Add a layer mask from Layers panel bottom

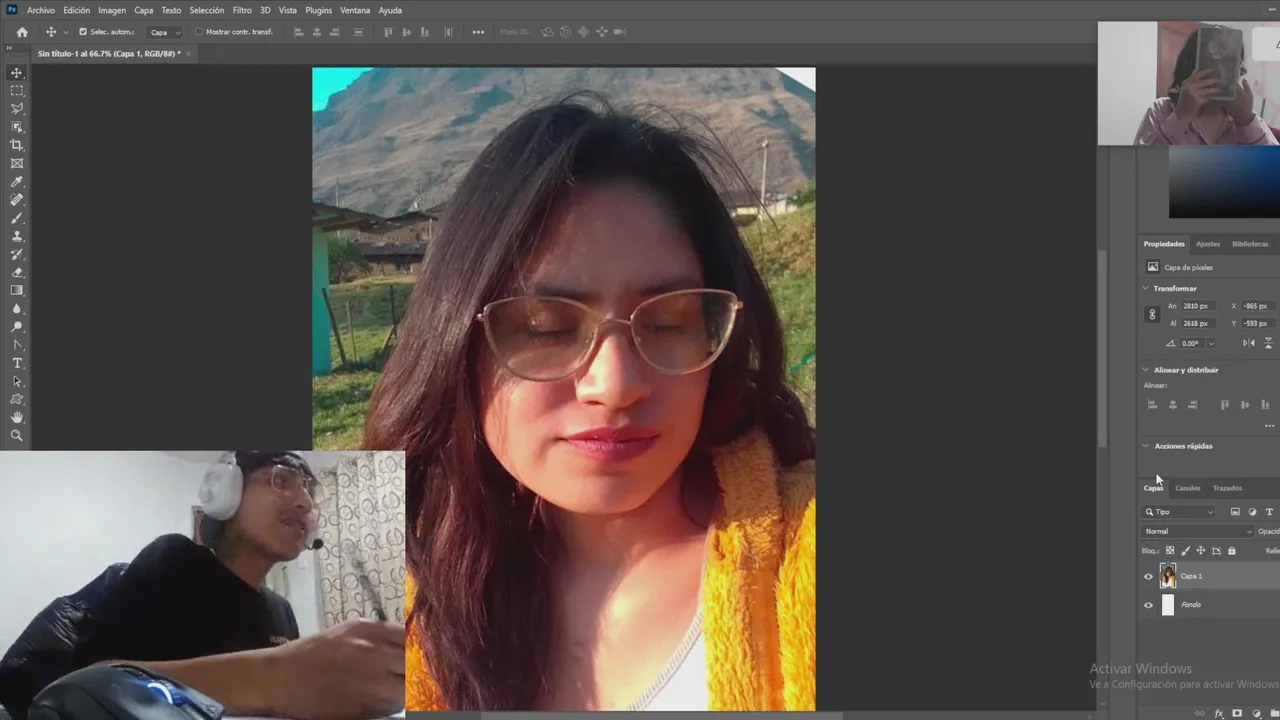[1237, 713]
